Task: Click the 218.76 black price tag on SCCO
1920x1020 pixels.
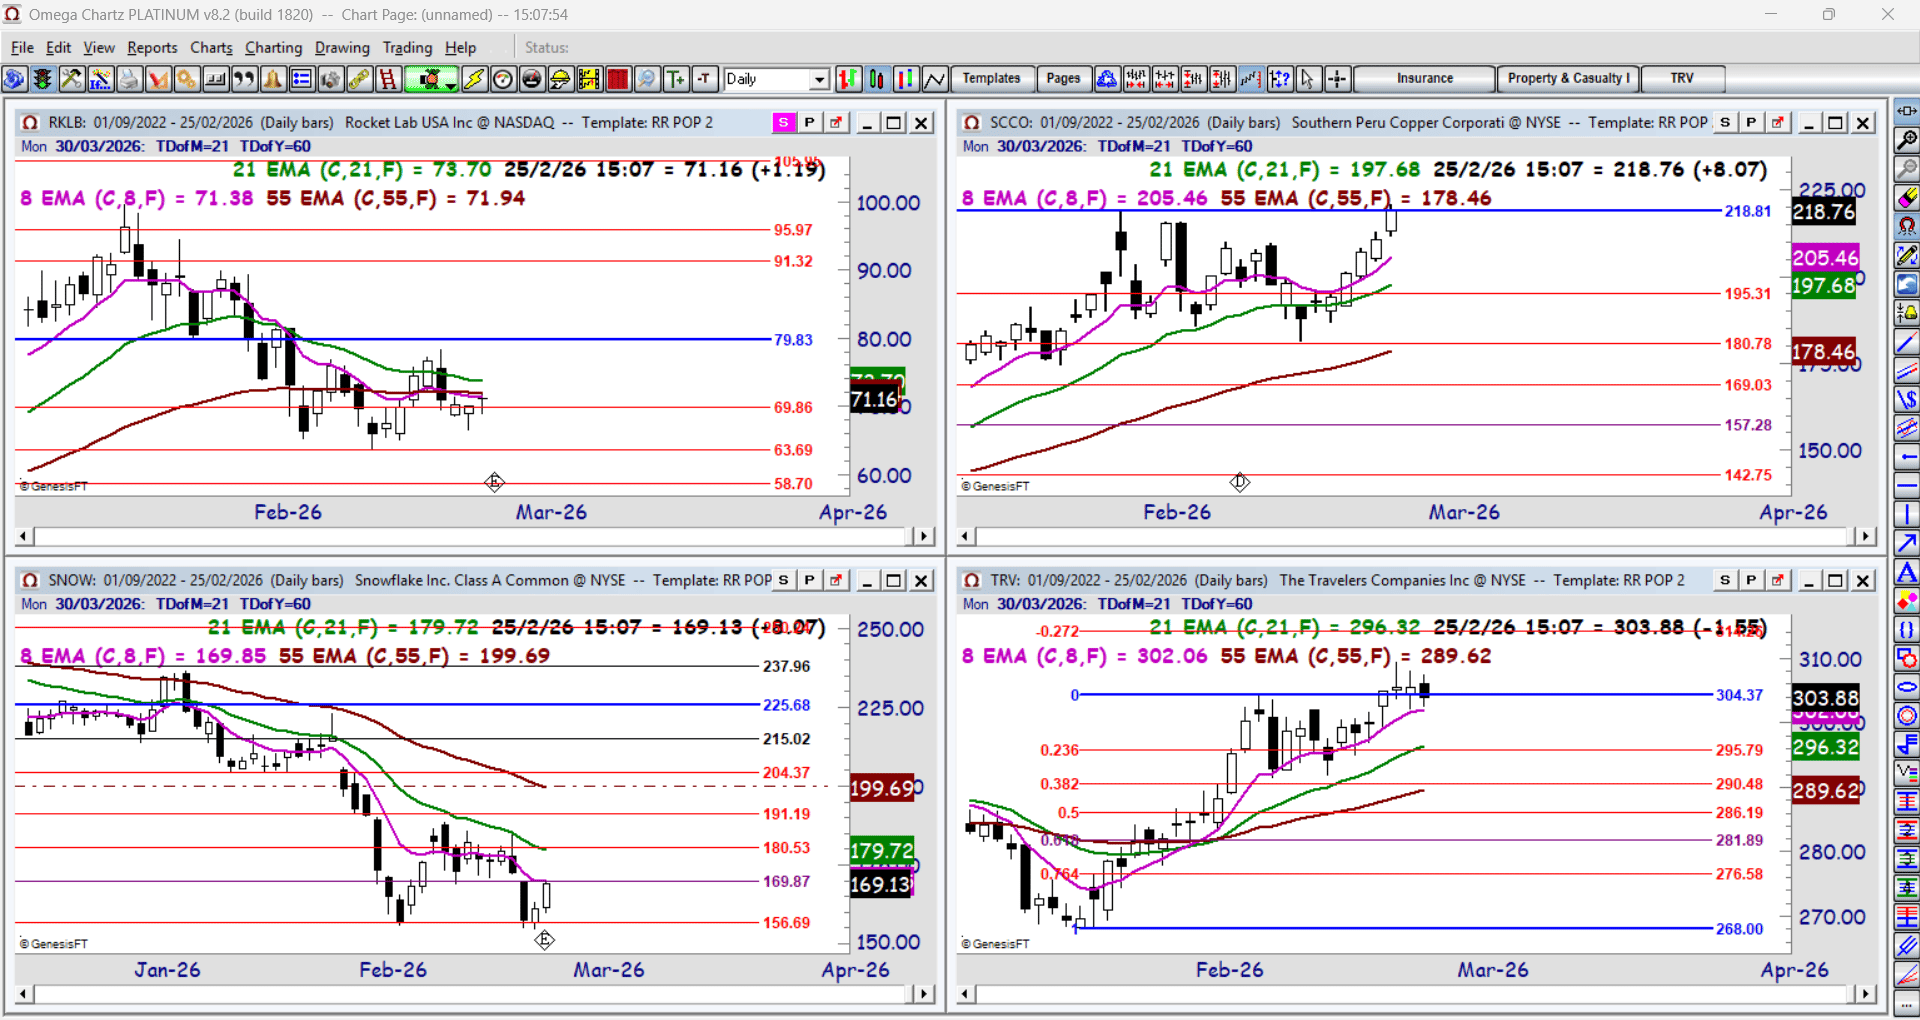Action: click(1823, 212)
